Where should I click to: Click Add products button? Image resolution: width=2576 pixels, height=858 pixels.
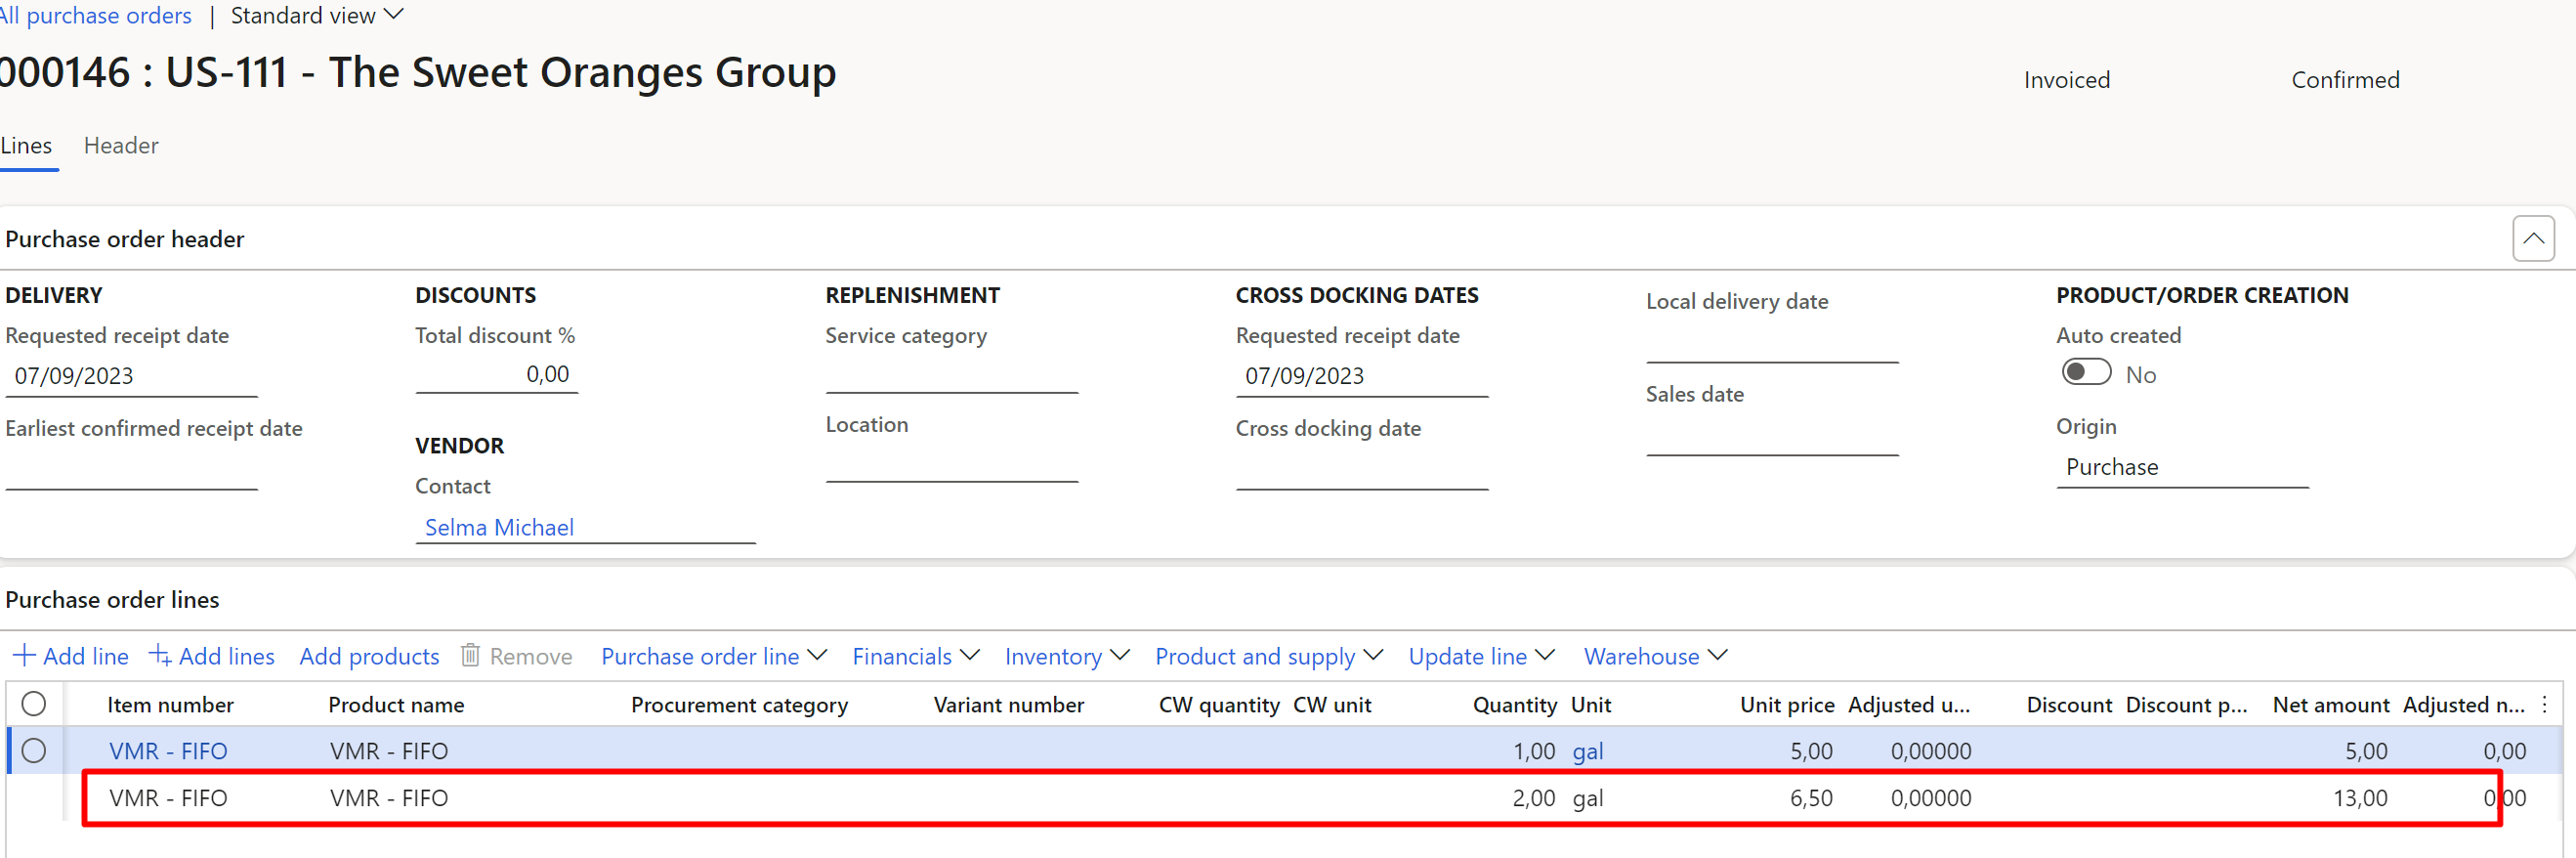[x=369, y=656]
